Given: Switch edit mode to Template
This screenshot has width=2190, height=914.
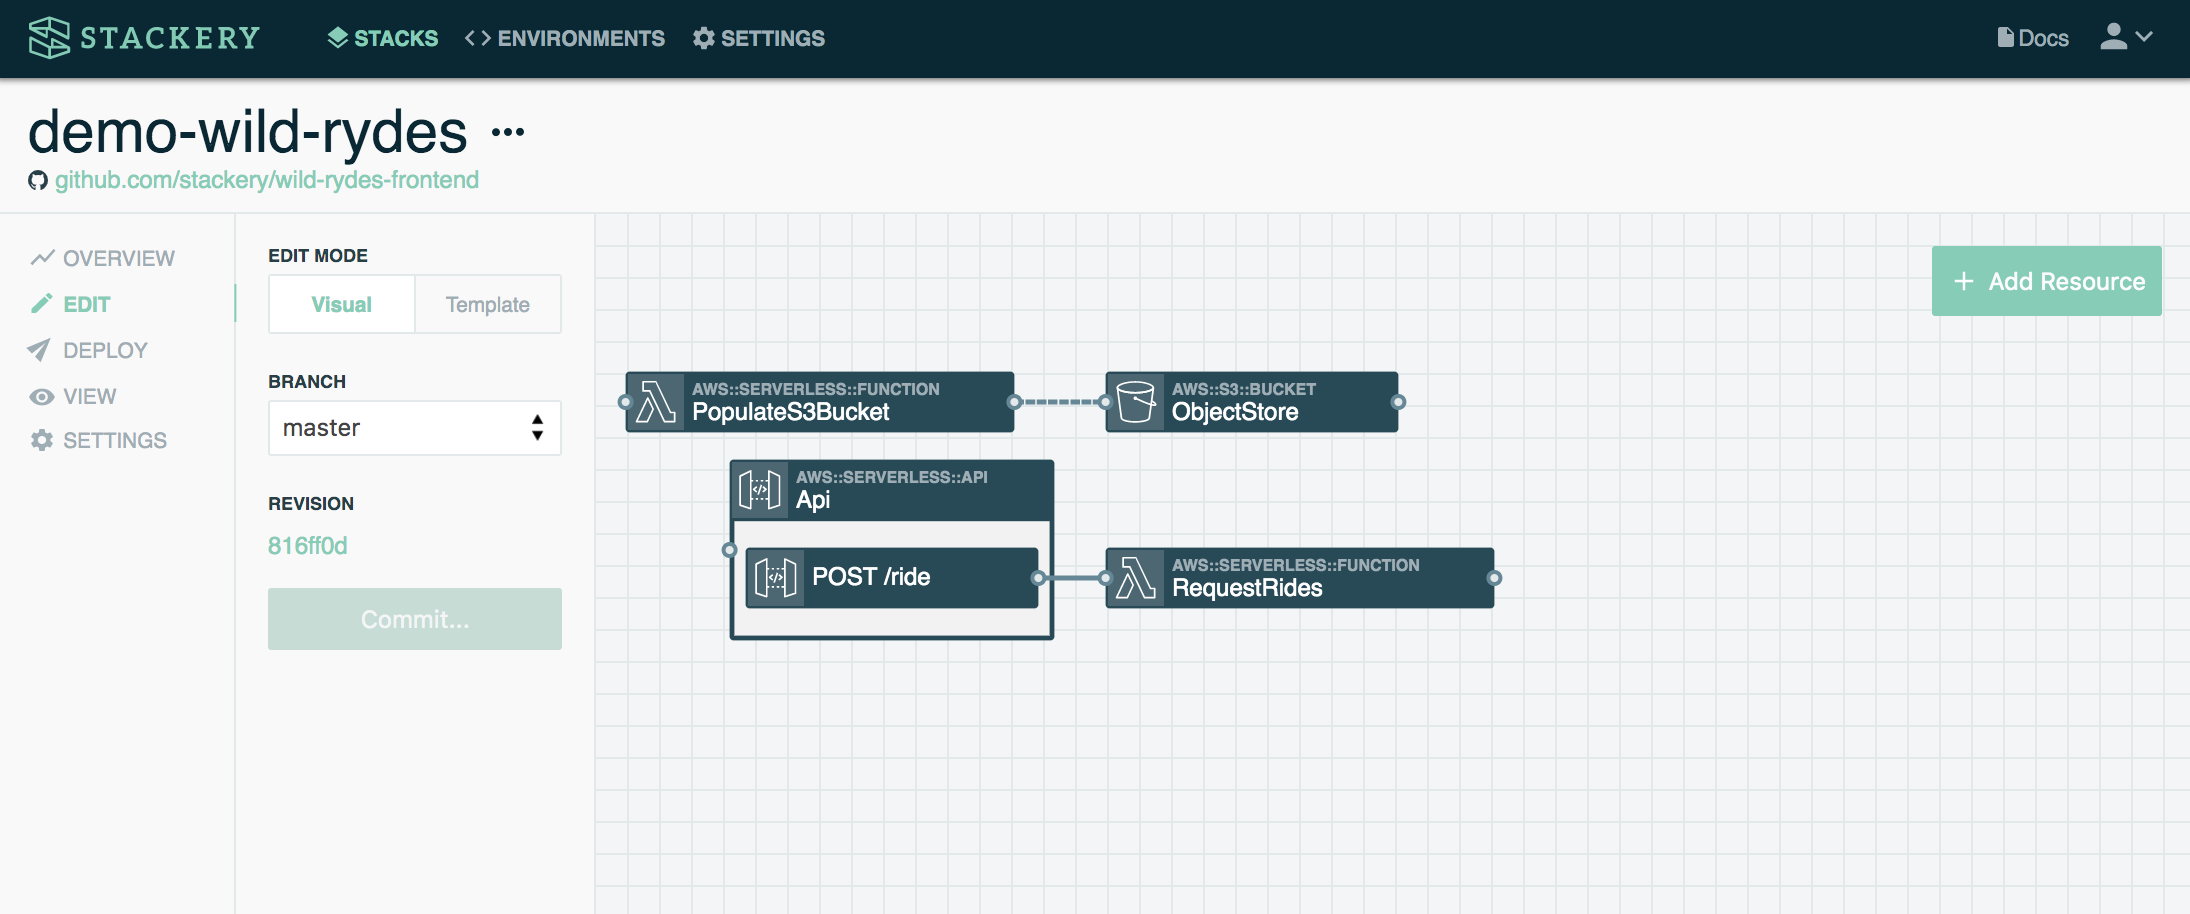Looking at the screenshot, I should point(488,304).
